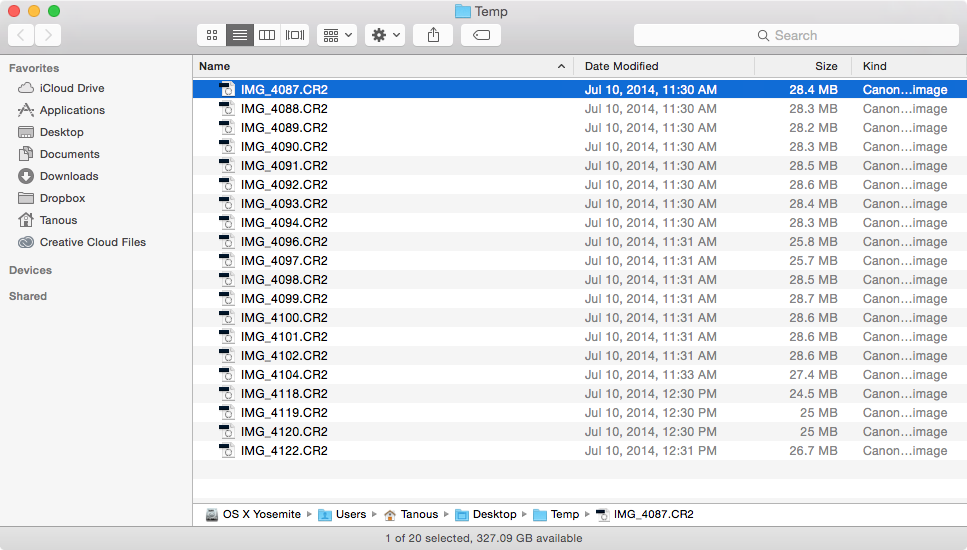967x550 pixels.
Task: Select the file name IMG_4122.CR2
Action: (x=284, y=451)
